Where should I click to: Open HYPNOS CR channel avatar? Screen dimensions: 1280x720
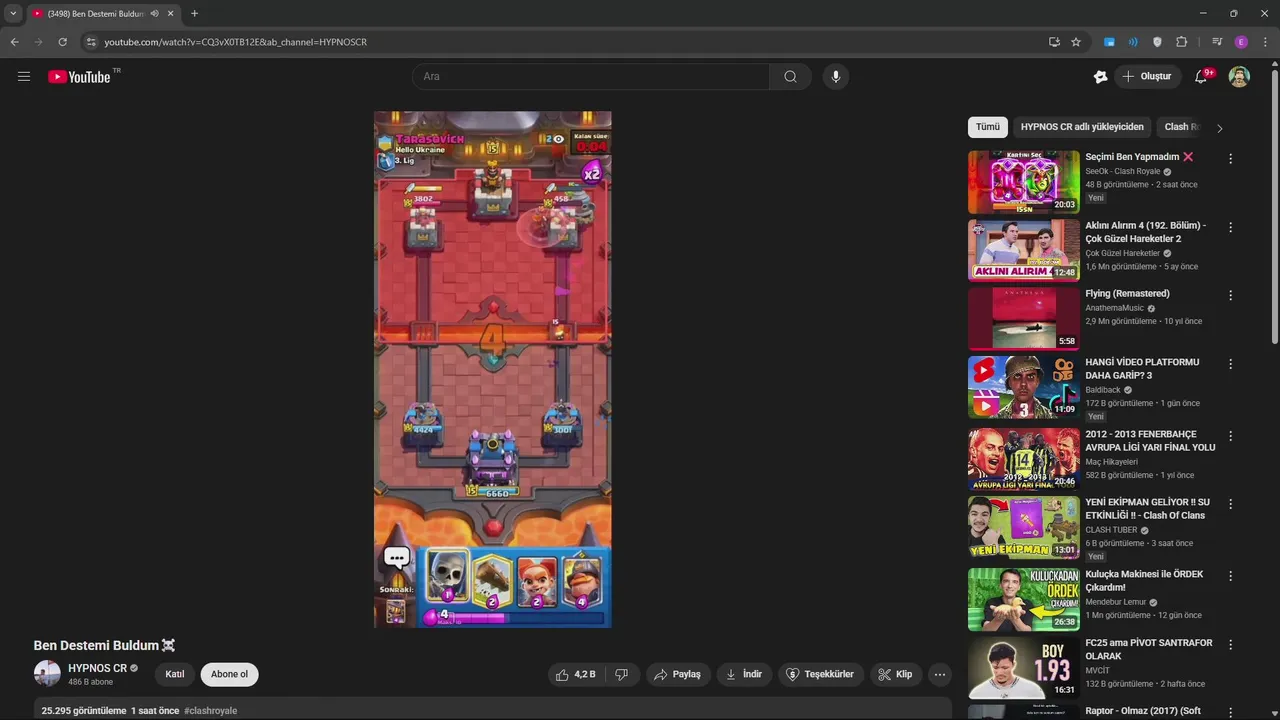click(47, 673)
